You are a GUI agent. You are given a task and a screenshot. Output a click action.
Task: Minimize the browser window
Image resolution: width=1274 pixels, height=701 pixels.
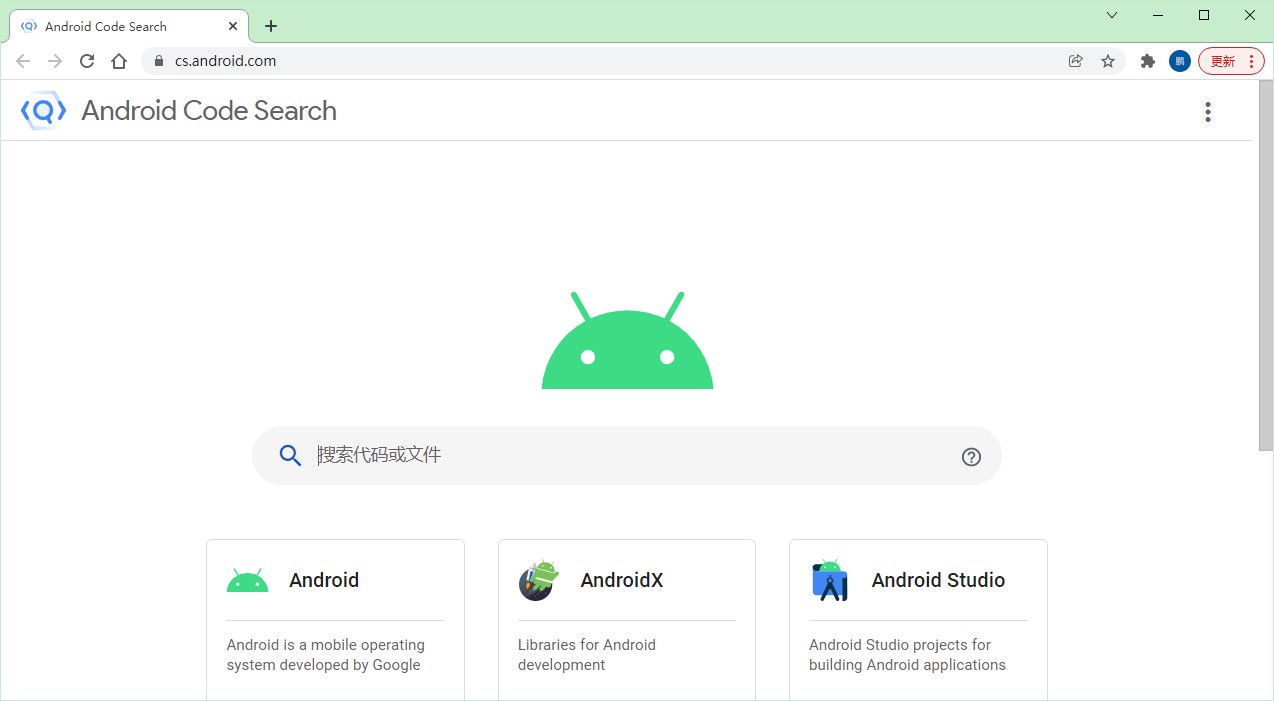(x=1158, y=15)
